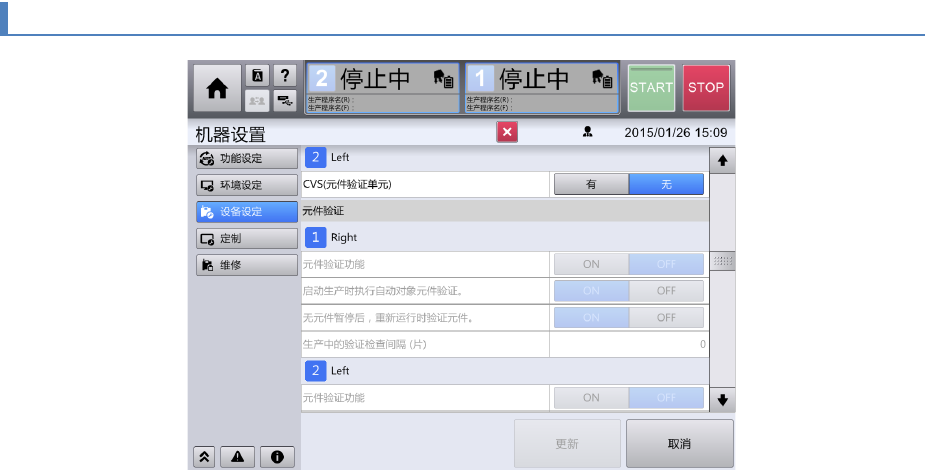Click 取消 to cancel changes
This screenshot has width=925, height=471.
pos(680,444)
